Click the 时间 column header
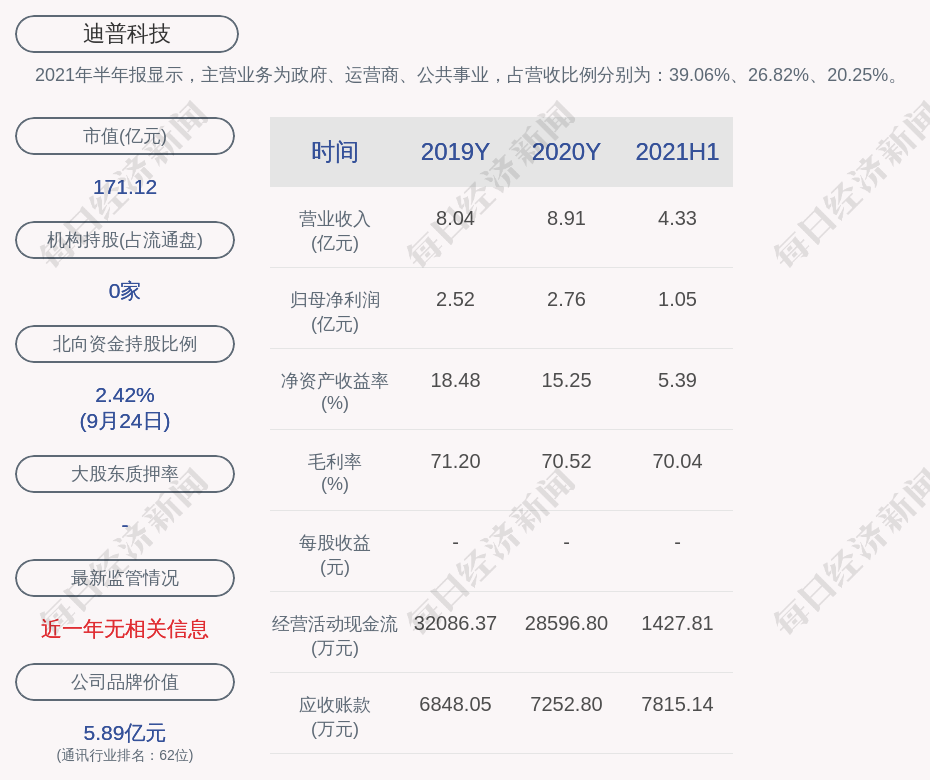 point(335,152)
